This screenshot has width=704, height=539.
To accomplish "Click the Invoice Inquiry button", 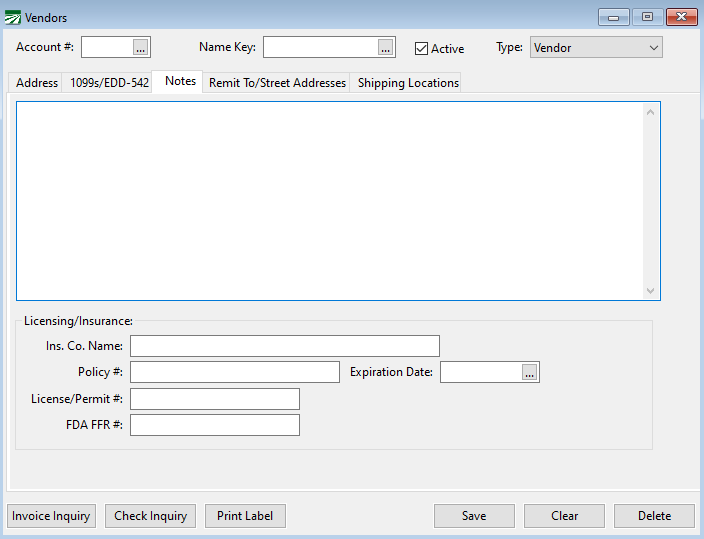I will tap(51, 516).
